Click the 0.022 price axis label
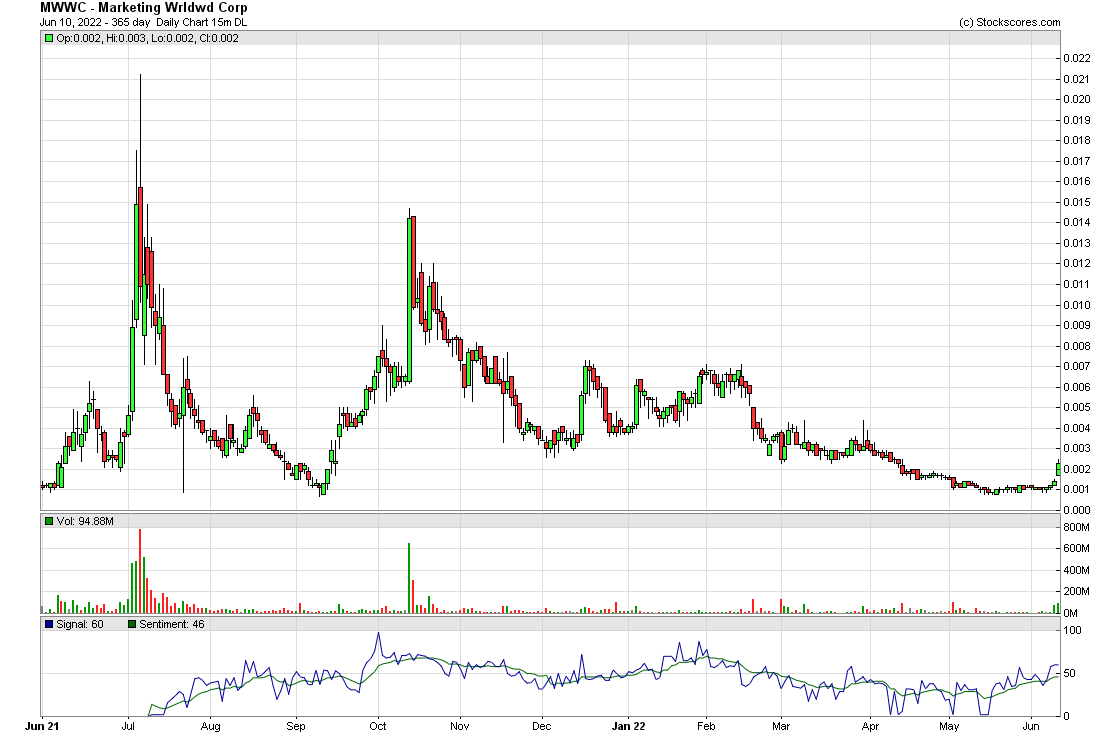 [x=1077, y=58]
